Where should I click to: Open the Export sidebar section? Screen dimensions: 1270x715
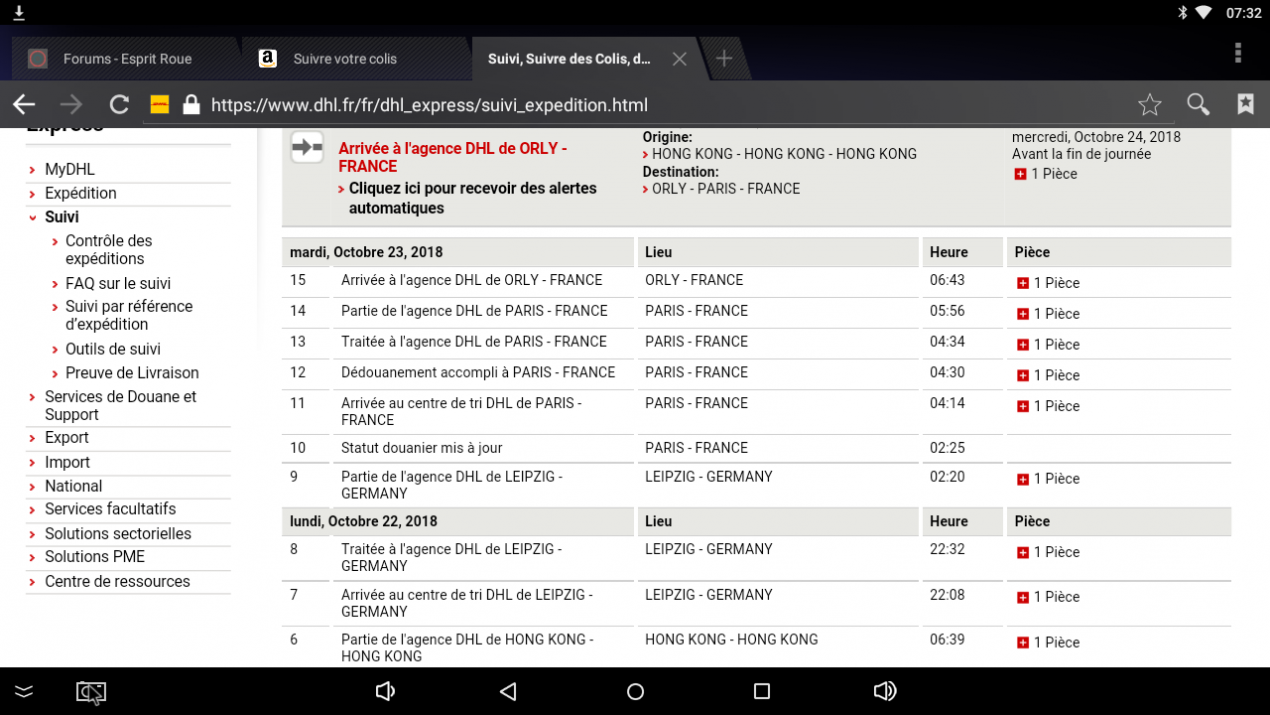click(x=67, y=438)
